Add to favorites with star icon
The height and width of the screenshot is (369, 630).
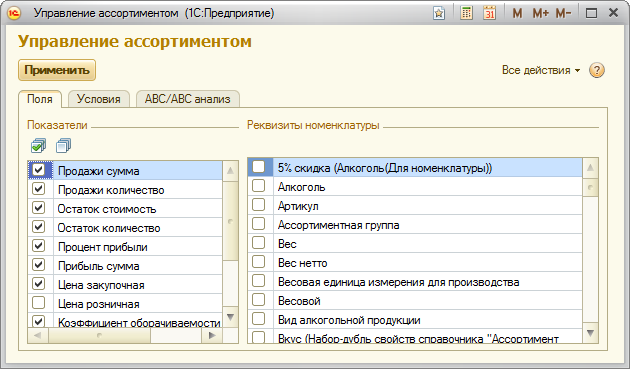tap(439, 13)
